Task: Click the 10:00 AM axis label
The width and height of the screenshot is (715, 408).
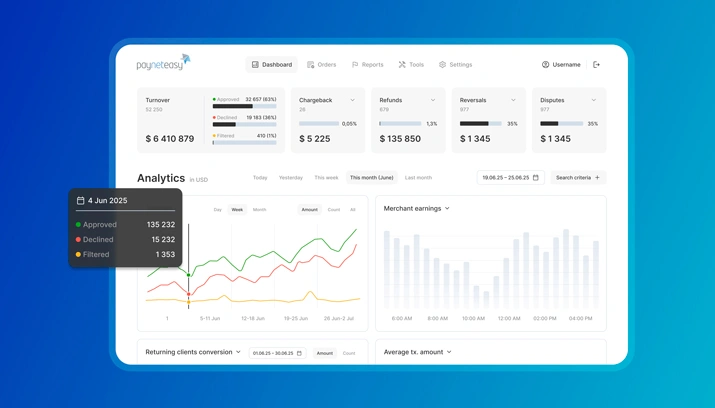Action: point(473,318)
